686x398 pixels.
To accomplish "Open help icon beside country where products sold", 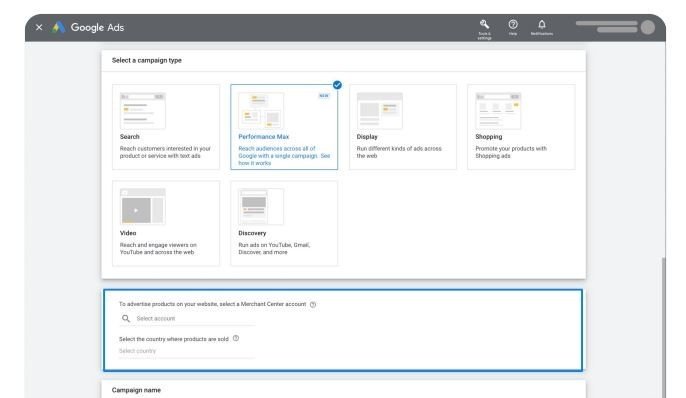I will click(236, 338).
